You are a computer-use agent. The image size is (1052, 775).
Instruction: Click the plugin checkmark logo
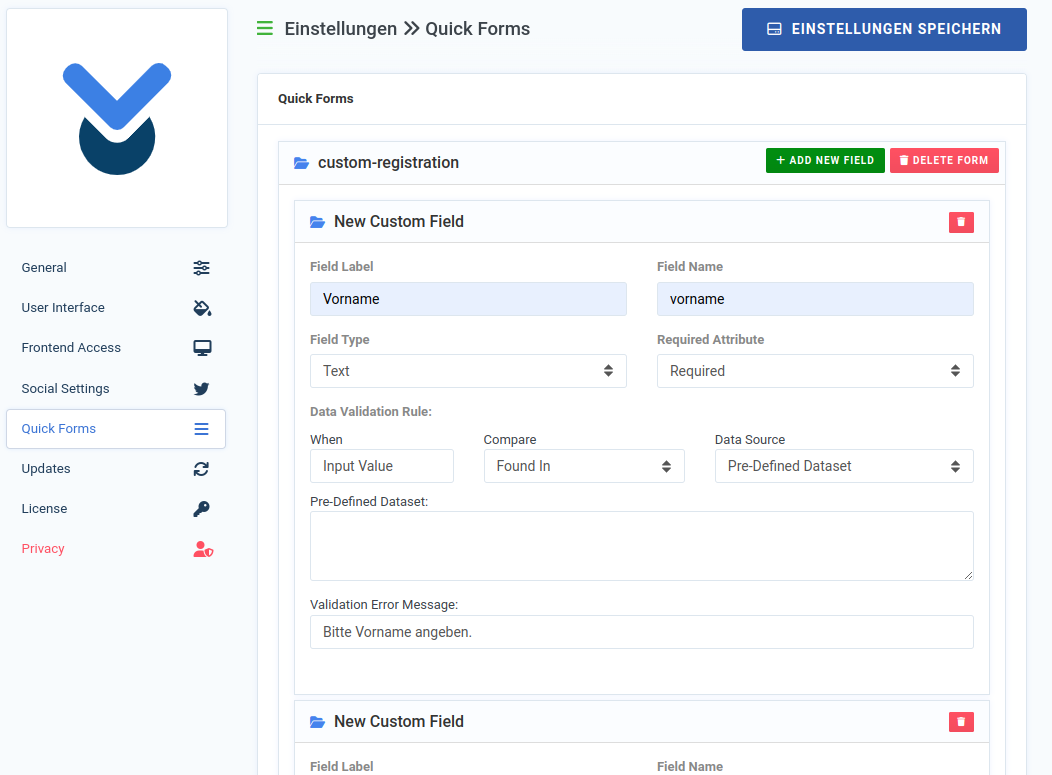pos(117,119)
